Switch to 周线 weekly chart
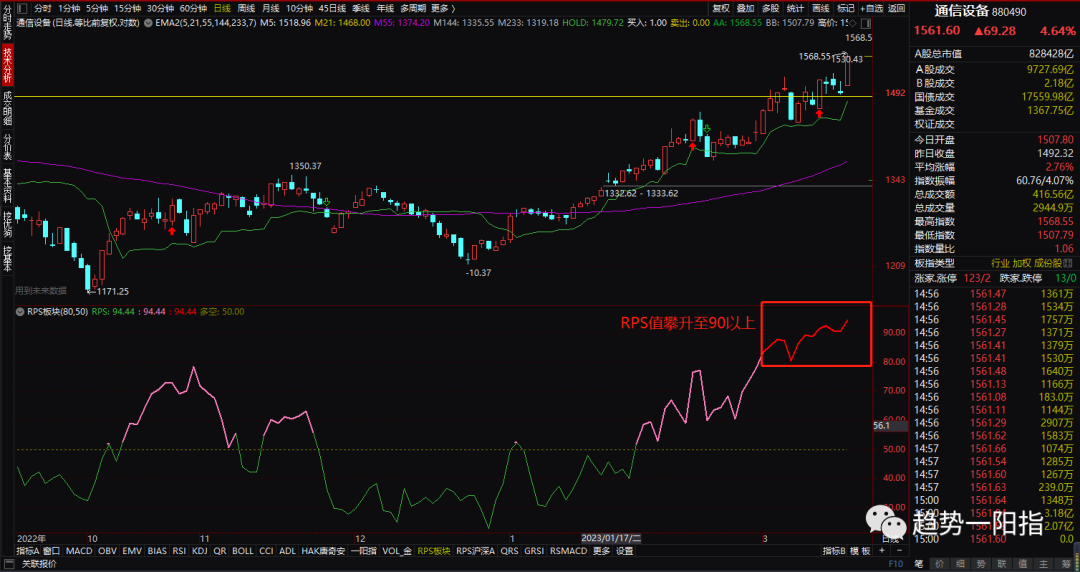Viewport: 1080px width, 572px height. pyautogui.click(x=246, y=8)
